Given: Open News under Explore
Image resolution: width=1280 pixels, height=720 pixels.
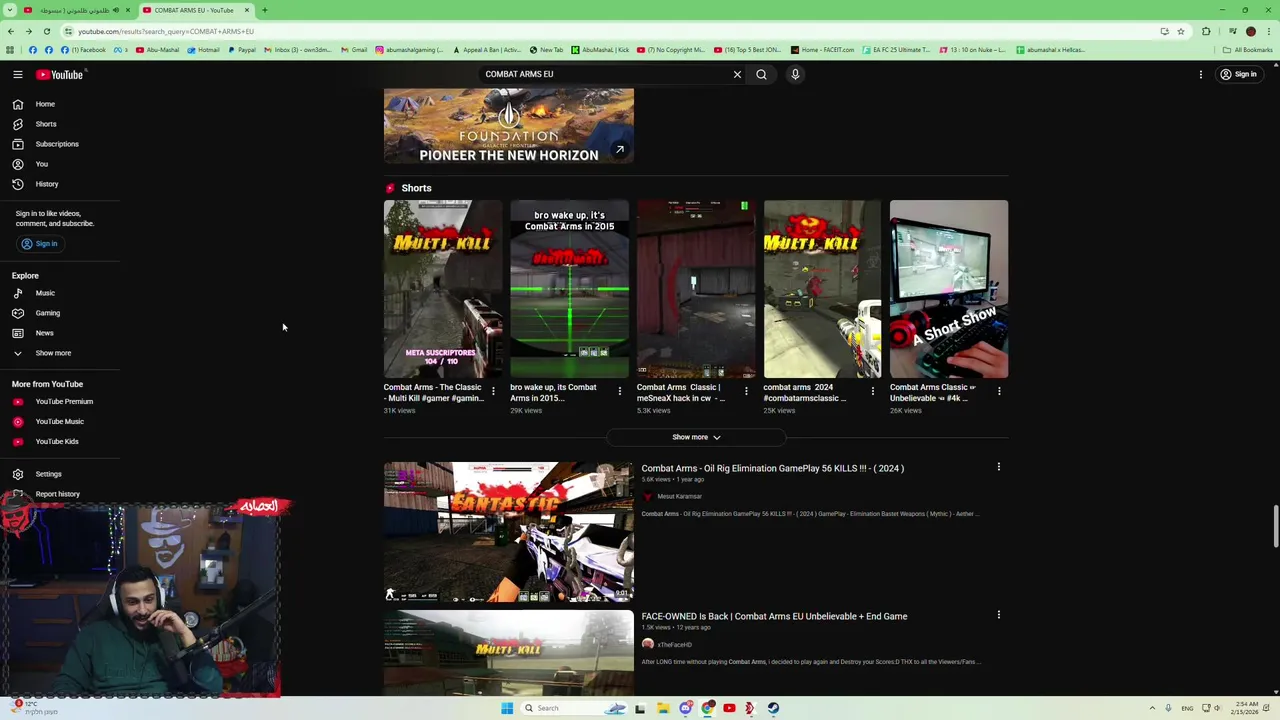Looking at the screenshot, I should [44, 333].
